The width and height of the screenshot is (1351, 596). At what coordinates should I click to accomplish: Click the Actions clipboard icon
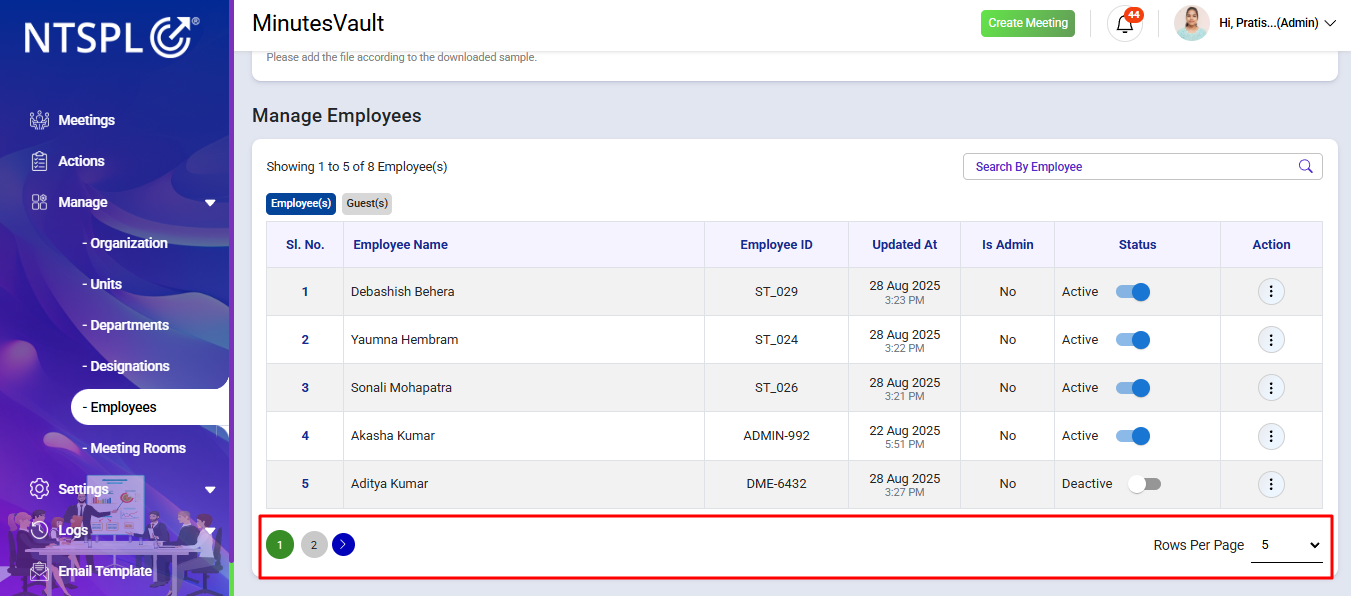39,161
